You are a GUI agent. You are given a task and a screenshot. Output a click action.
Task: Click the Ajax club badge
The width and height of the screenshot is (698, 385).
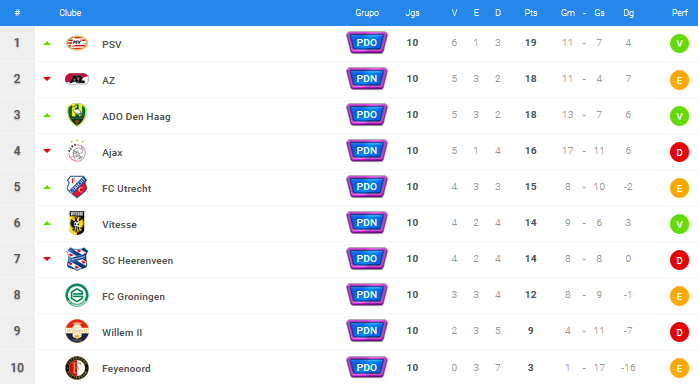click(77, 151)
